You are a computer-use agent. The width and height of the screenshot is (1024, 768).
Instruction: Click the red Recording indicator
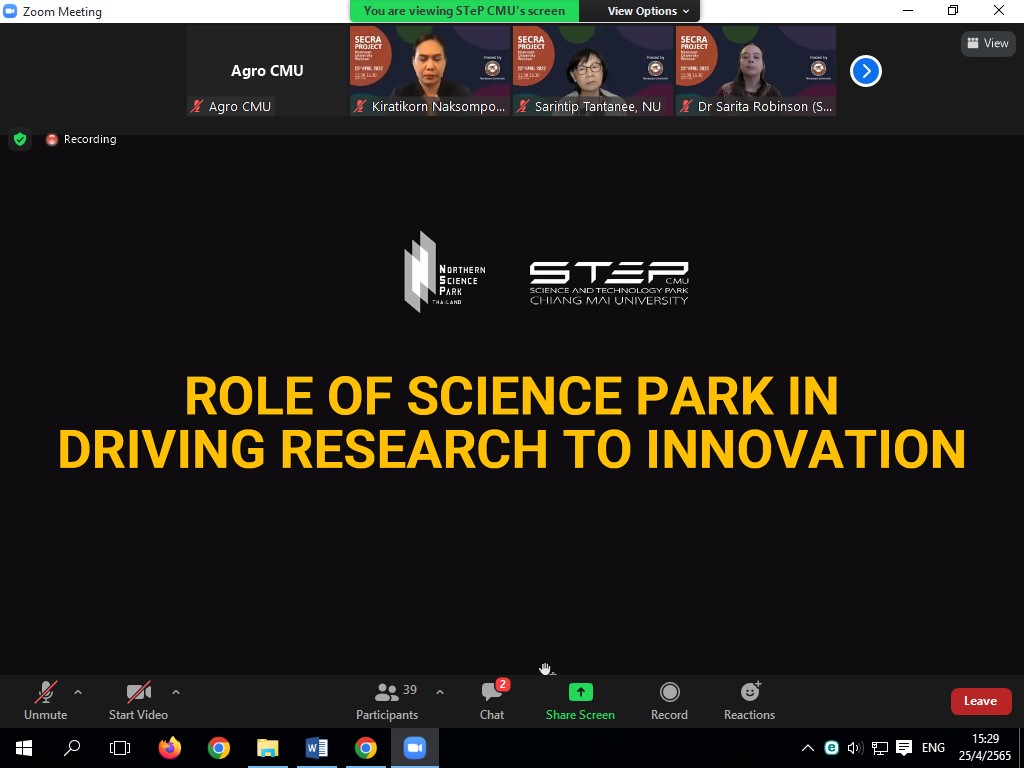click(x=81, y=139)
